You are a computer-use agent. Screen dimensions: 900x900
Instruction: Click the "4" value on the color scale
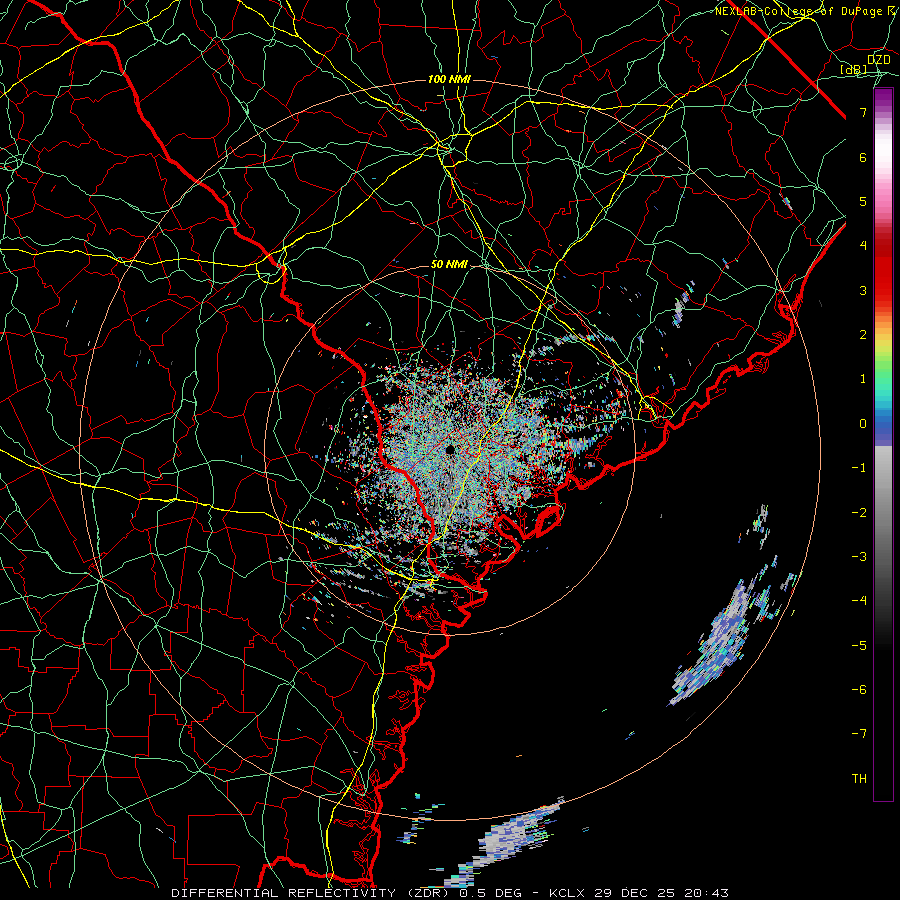pos(863,246)
